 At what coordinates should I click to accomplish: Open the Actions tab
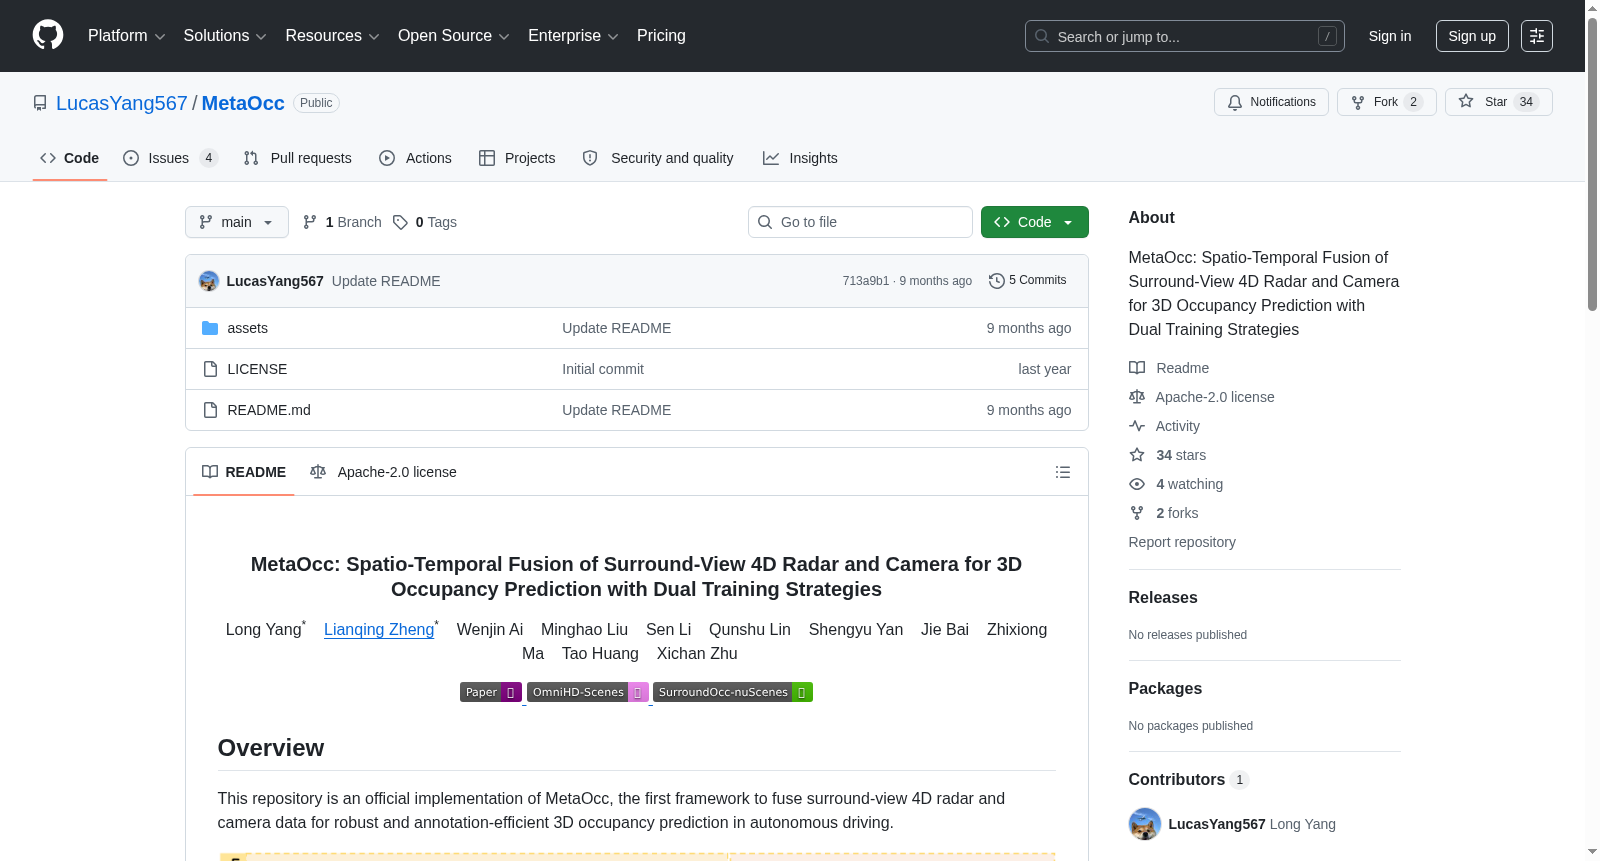point(416,158)
